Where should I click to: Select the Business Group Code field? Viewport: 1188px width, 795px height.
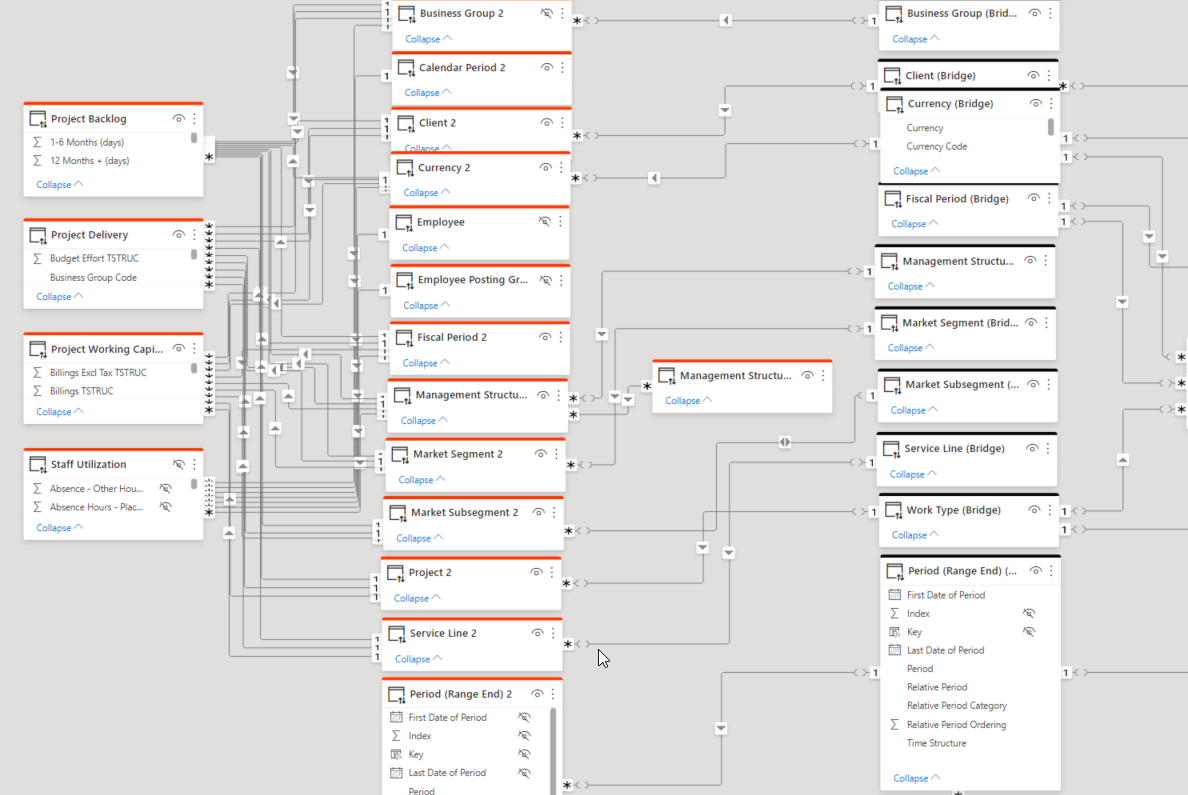(93, 278)
